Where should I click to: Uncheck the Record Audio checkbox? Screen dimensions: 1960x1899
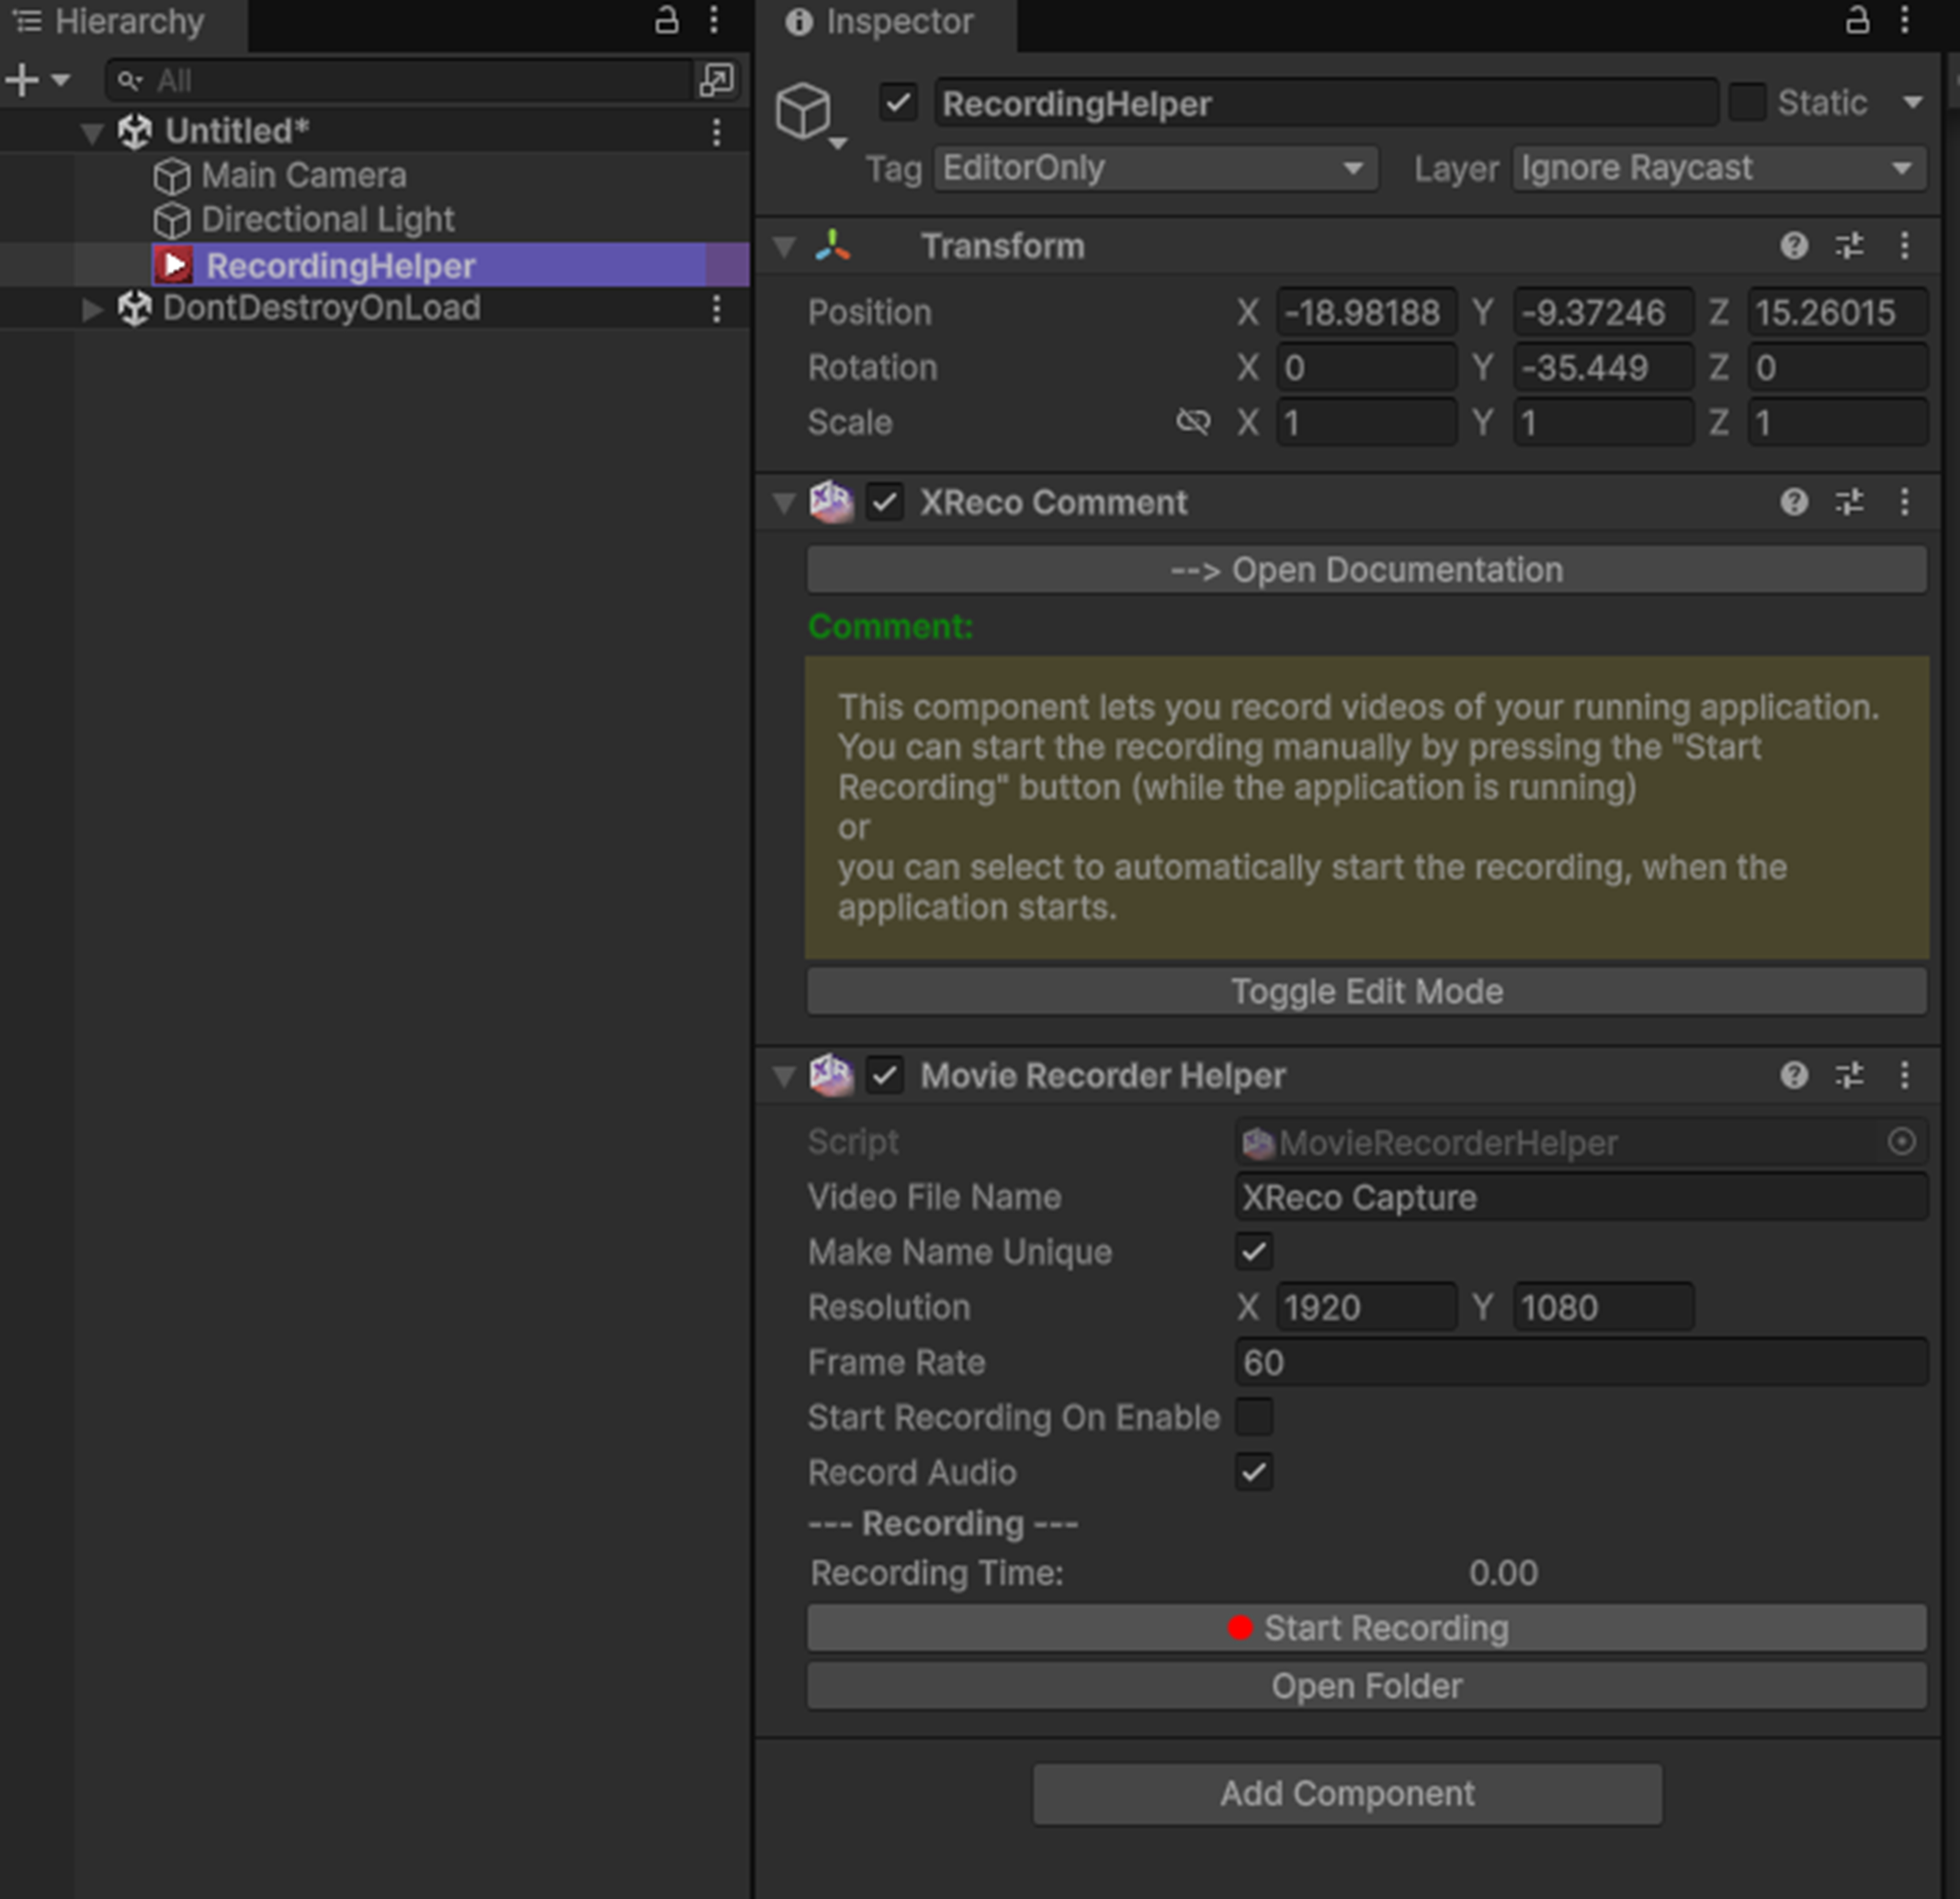1254,1472
